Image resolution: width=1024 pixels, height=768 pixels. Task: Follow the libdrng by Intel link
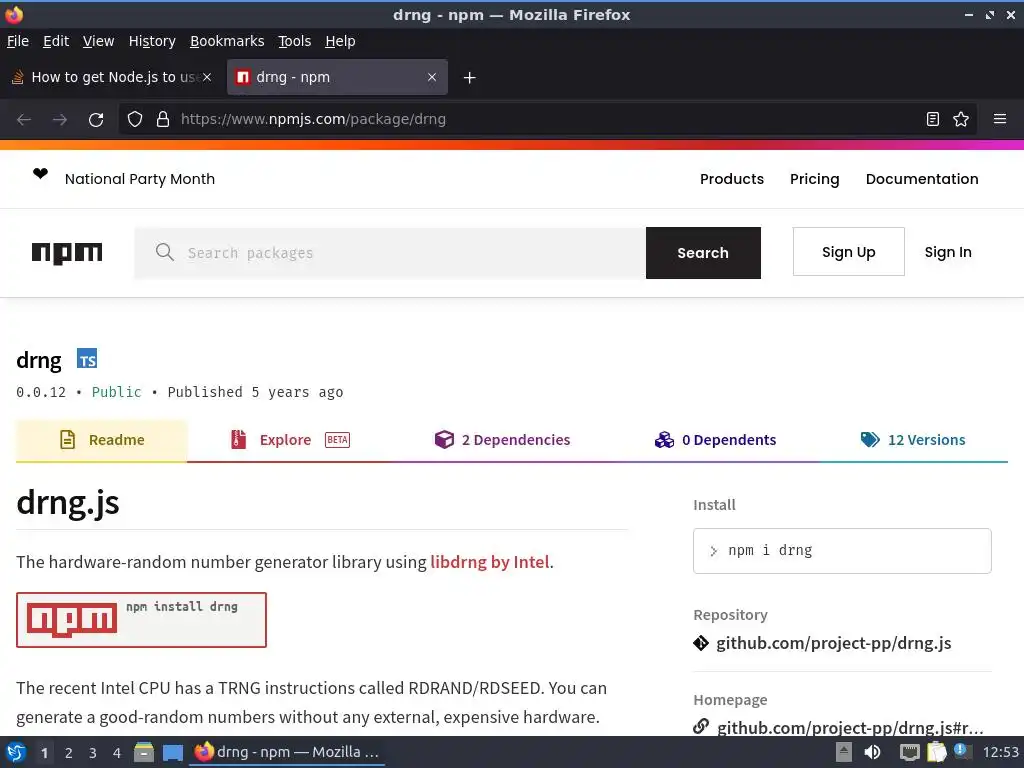pos(490,562)
